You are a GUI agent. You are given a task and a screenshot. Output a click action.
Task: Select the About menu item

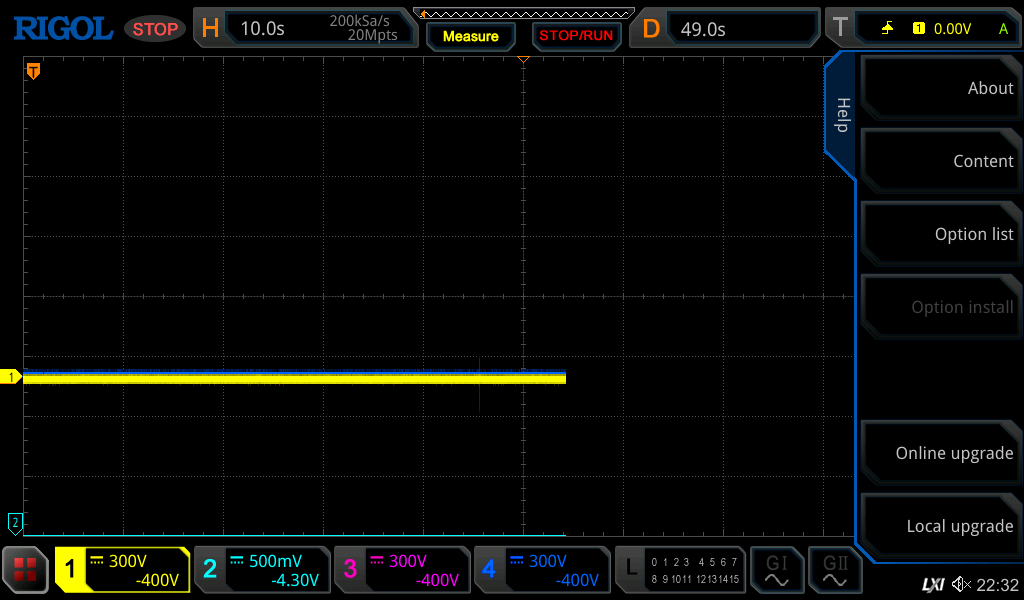(940, 88)
